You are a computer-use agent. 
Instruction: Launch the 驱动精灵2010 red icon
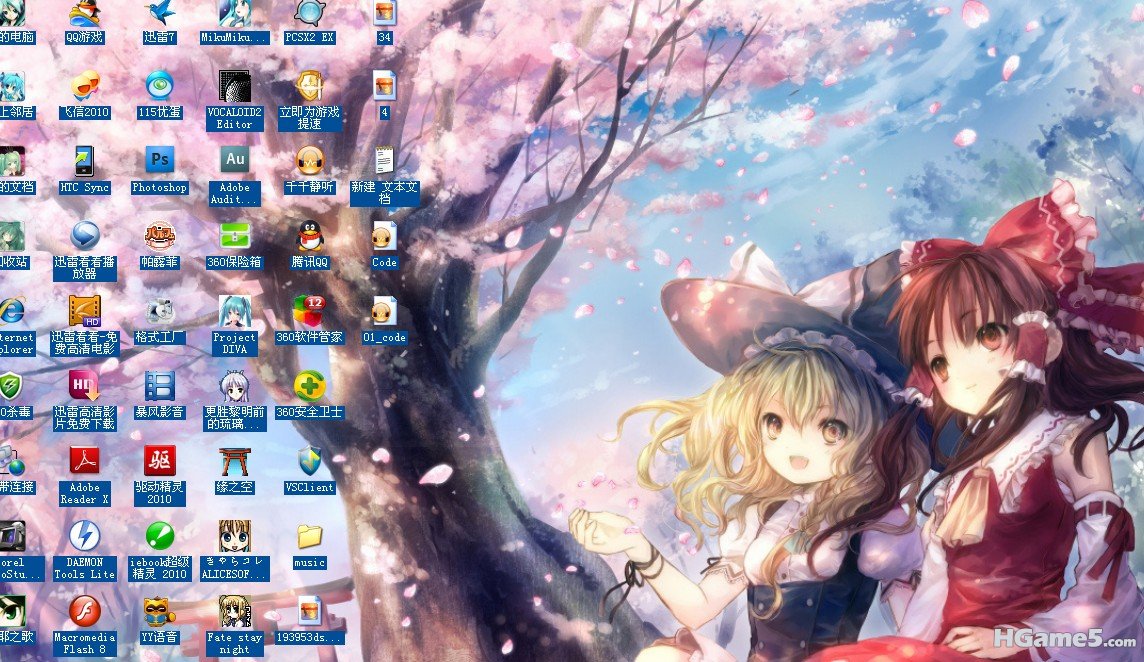click(160, 461)
